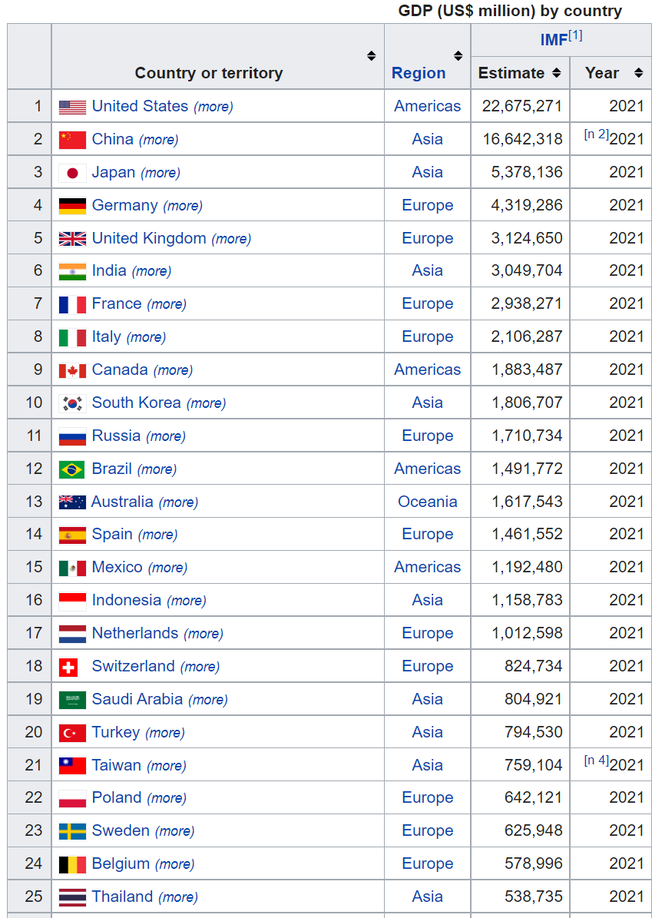Image resolution: width=652 pixels, height=918 pixels.
Task: Sort table by Country or territory arrows
Action: [371, 56]
